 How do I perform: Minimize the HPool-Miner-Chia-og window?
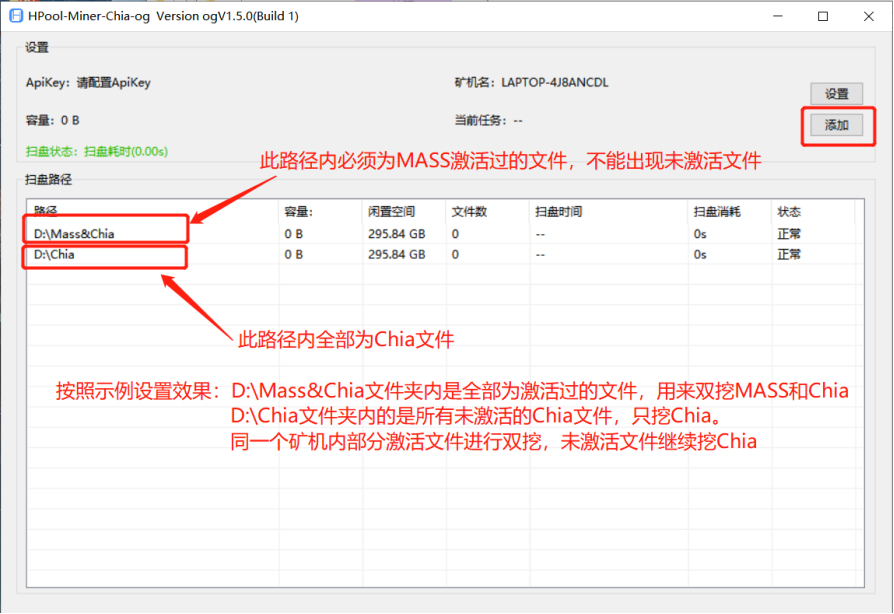tap(776, 16)
